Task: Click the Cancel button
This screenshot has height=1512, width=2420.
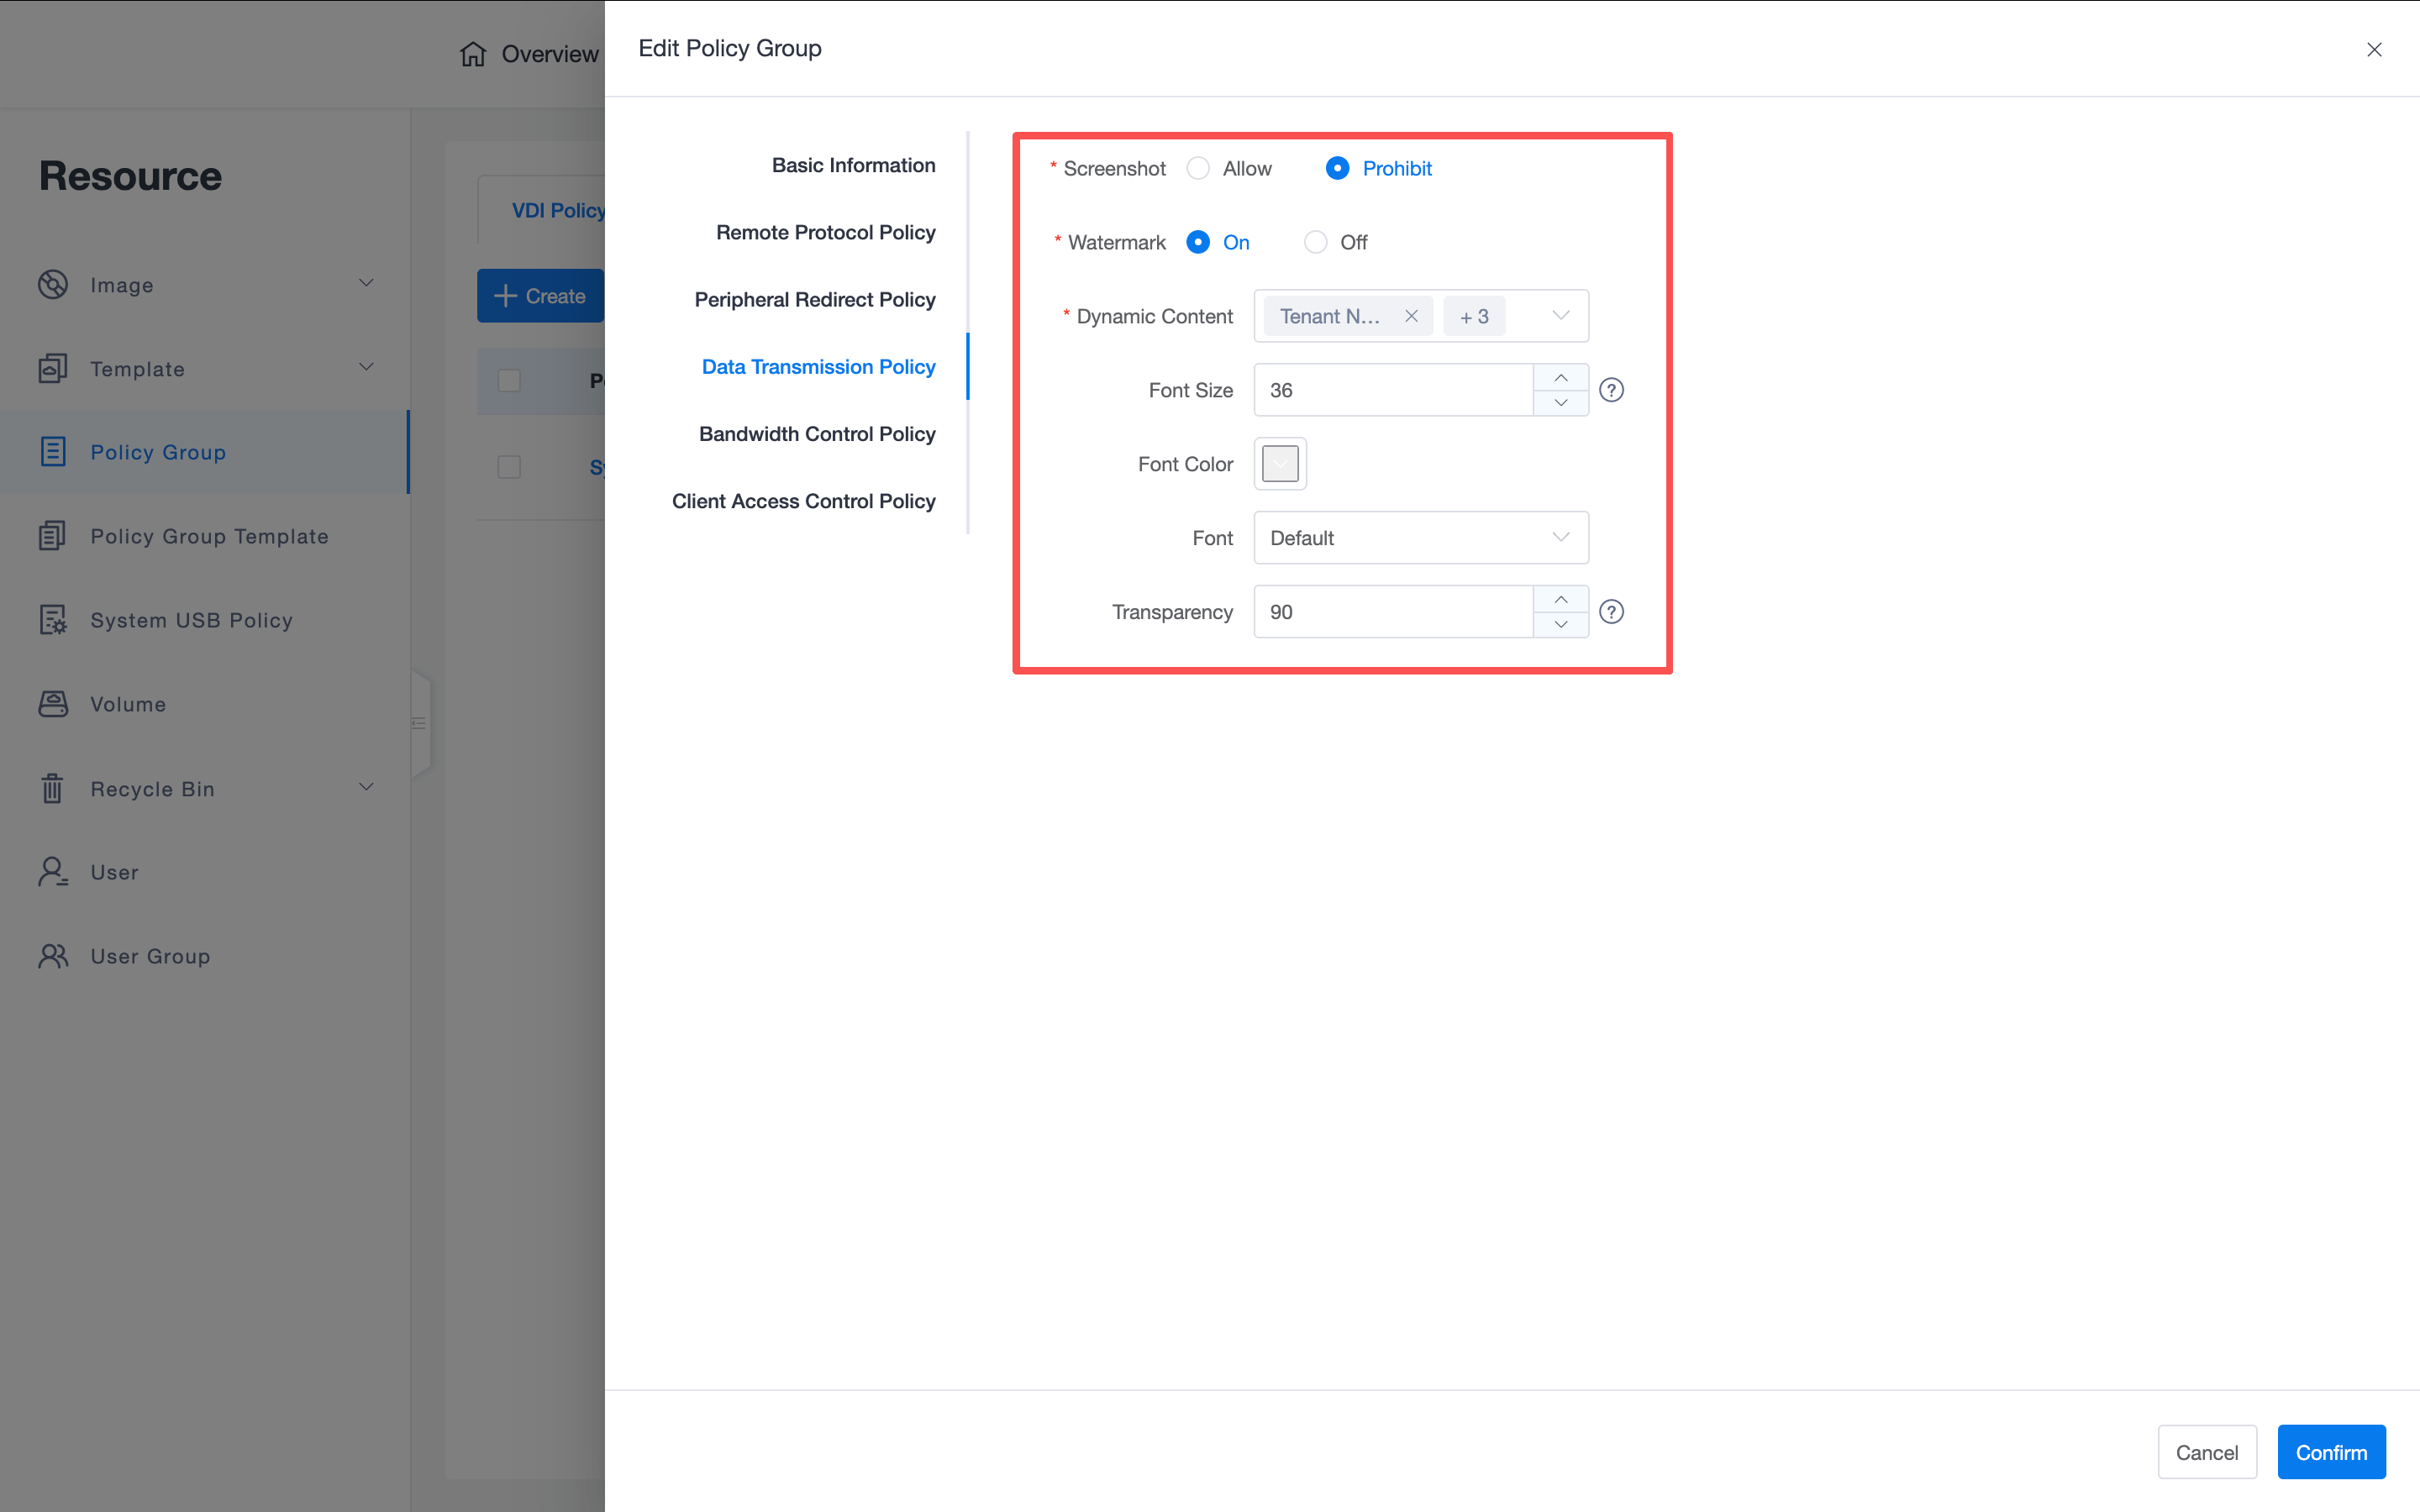Action: pyautogui.click(x=2206, y=1452)
